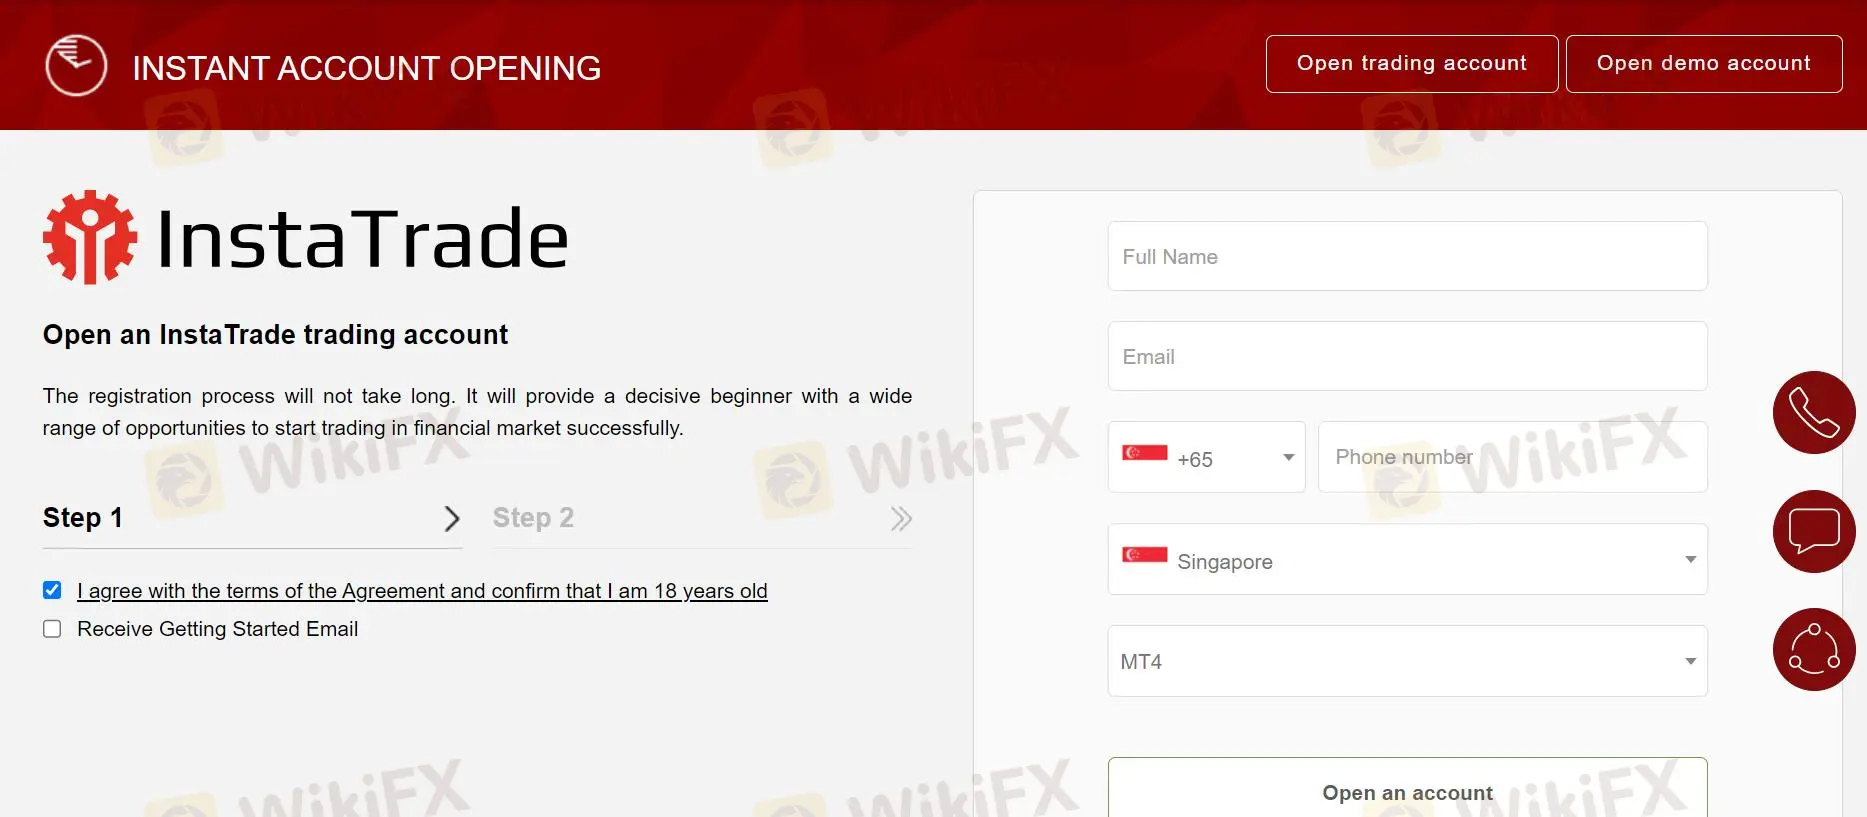Open the MT4 platform dropdown
This screenshot has height=817, width=1867.
click(1408, 661)
